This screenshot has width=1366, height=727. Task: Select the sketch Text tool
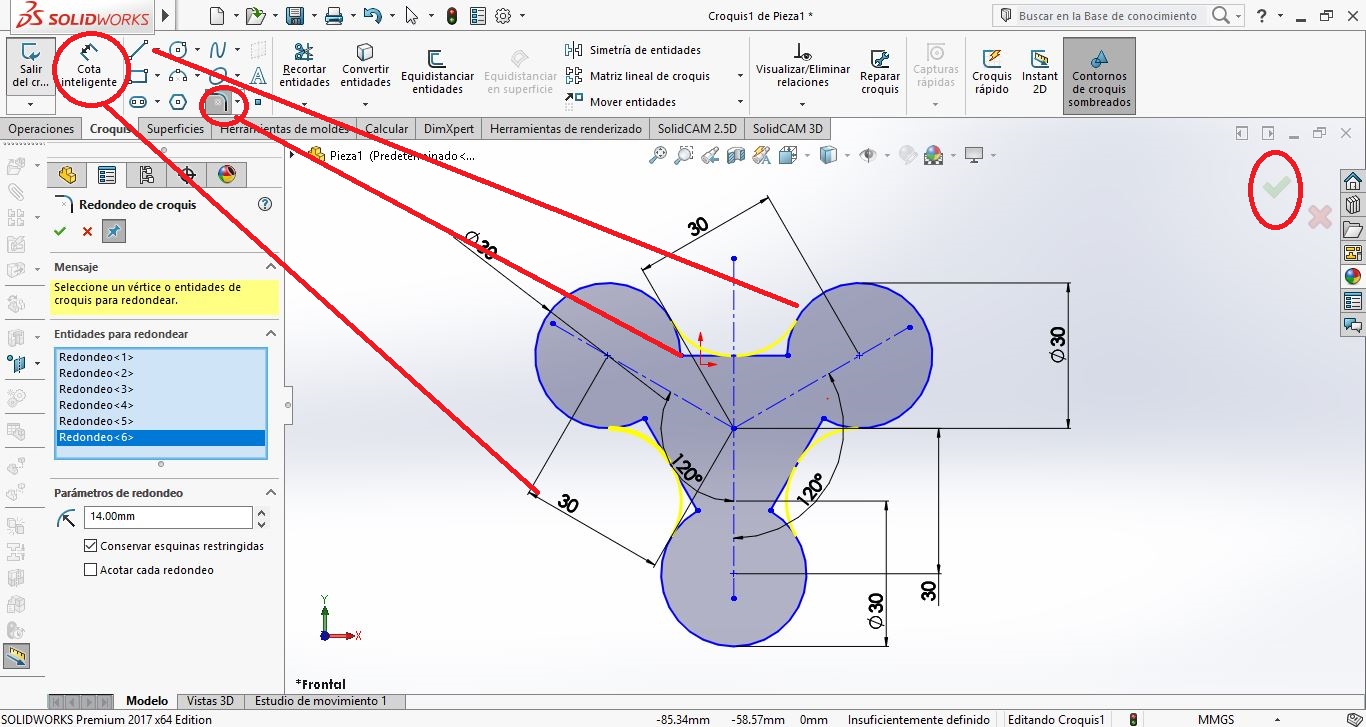click(x=258, y=75)
